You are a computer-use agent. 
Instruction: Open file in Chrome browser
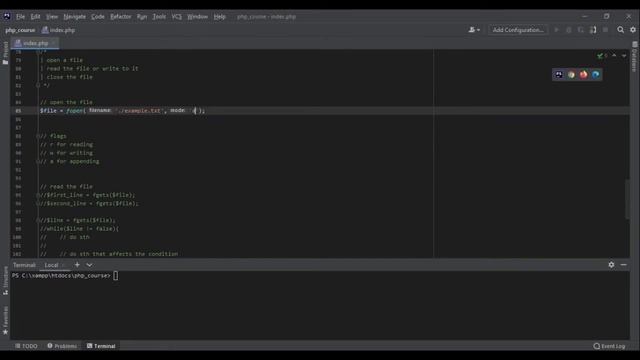(x=571, y=75)
